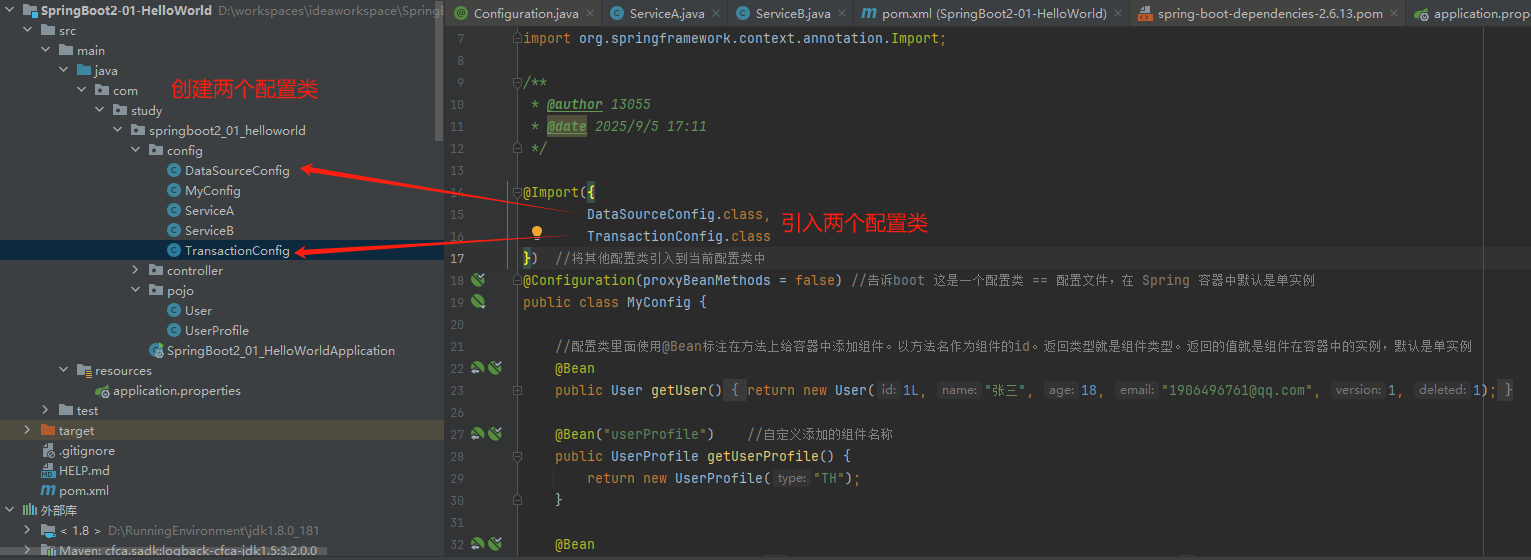Click first bean gutter icon on line 27

pos(477,434)
